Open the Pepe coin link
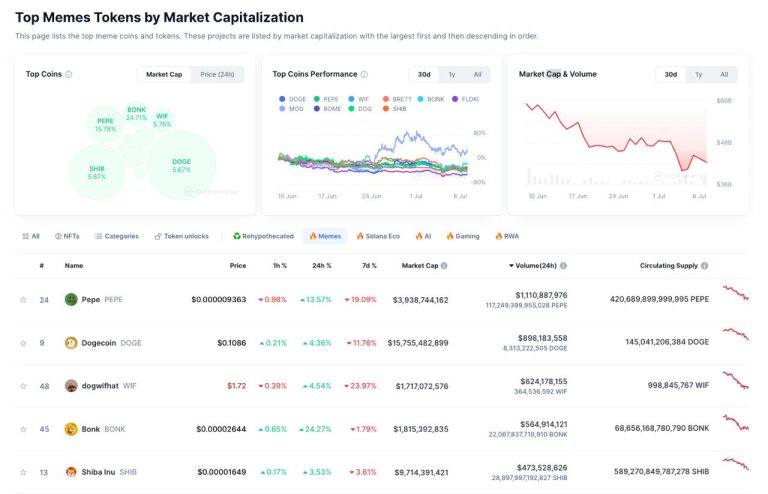Image resolution: width=768 pixels, height=494 pixels. click(91, 300)
